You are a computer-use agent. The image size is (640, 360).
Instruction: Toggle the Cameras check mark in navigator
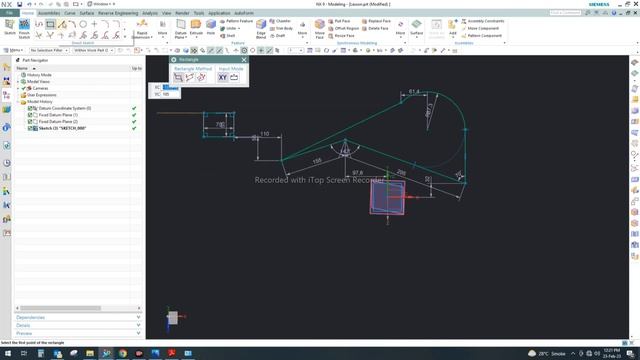pos(24,88)
